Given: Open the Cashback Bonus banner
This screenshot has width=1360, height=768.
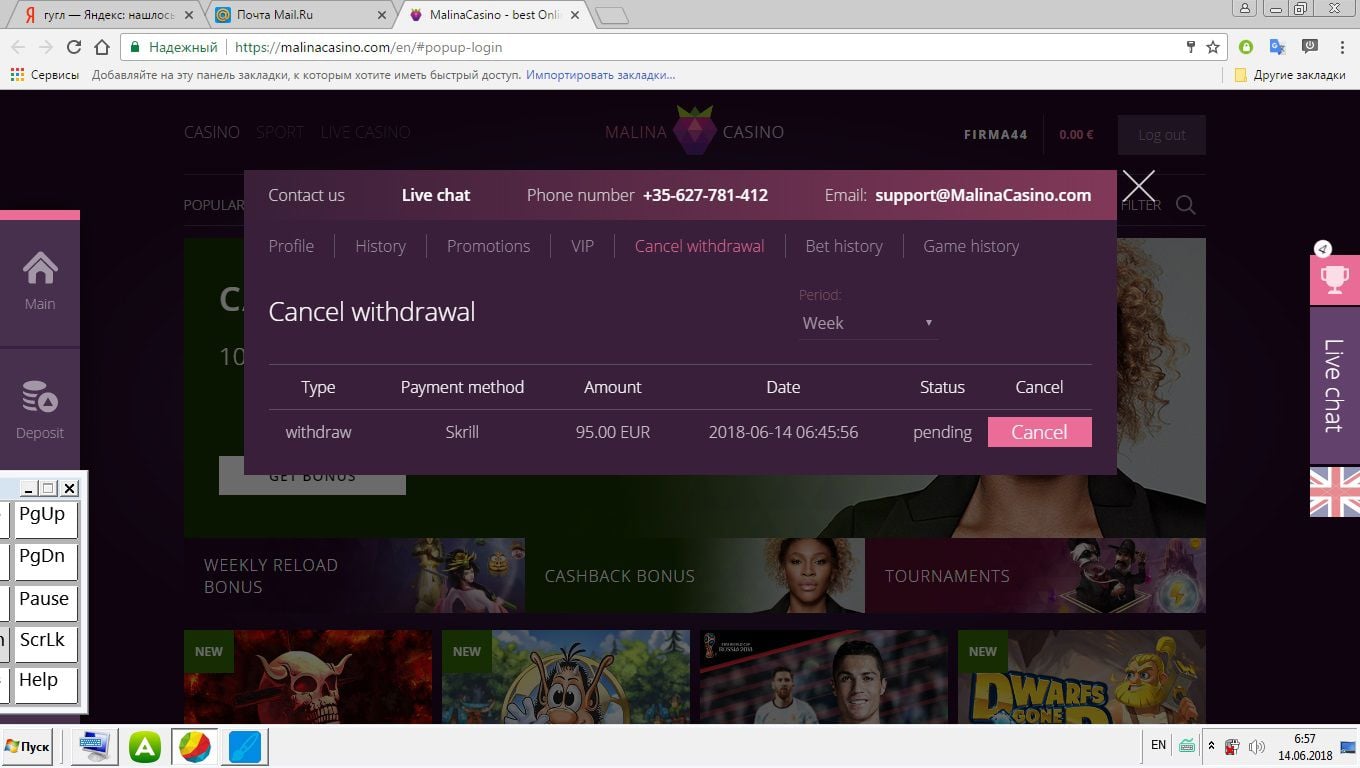Looking at the screenshot, I should coord(695,576).
